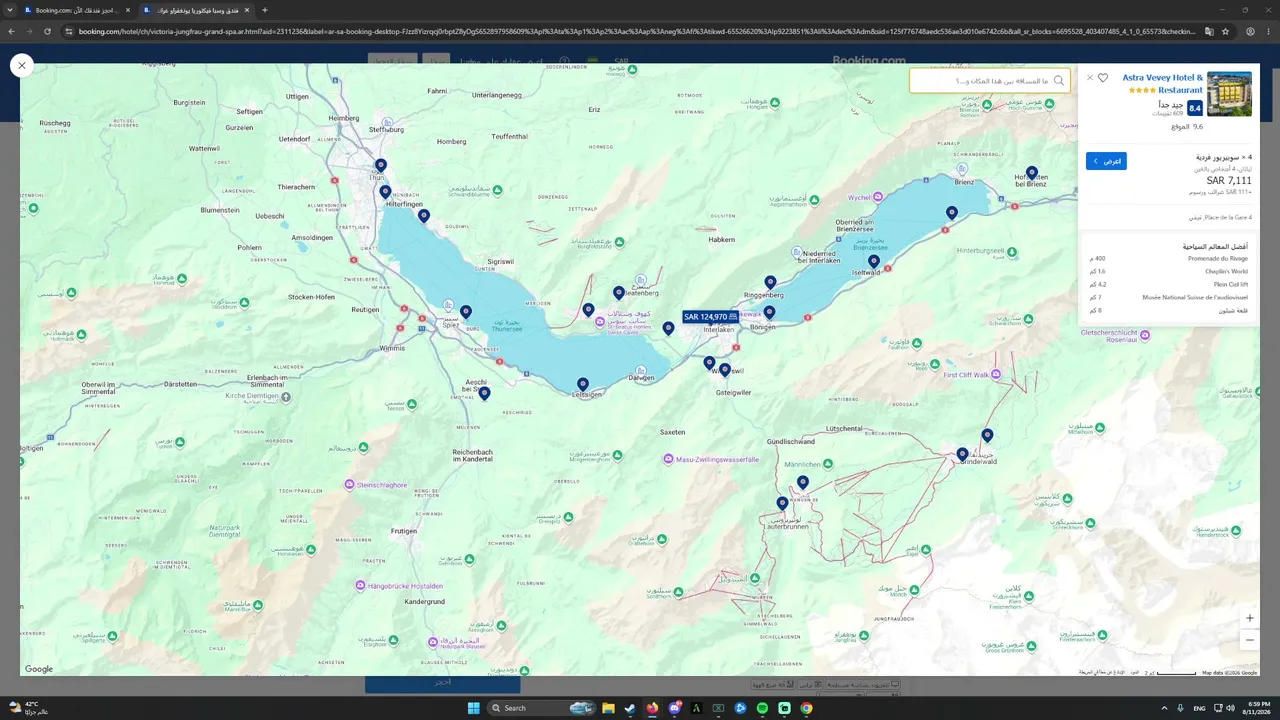Click the Steinschlaghore attraction marker
The image size is (1280, 720).
tap(349, 485)
